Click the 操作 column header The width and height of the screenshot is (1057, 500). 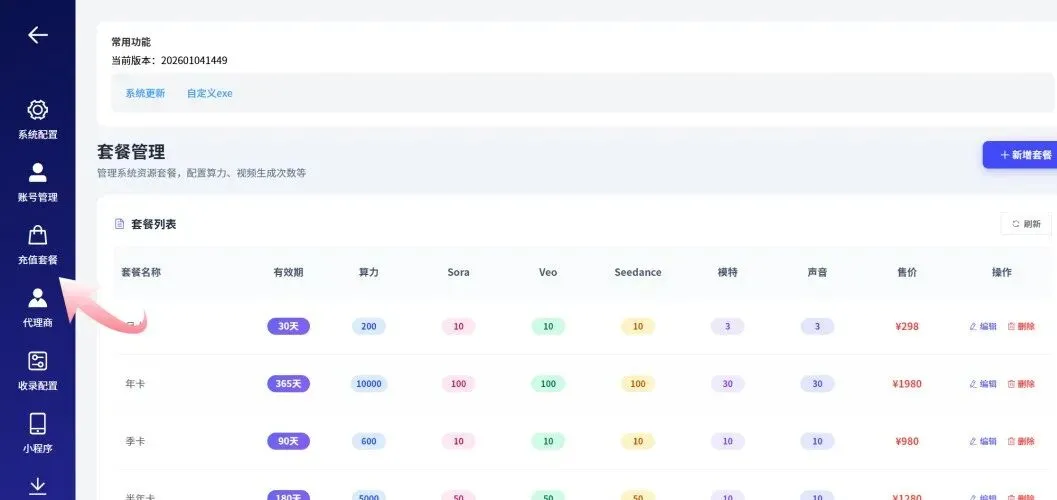[x=1002, y=272]
